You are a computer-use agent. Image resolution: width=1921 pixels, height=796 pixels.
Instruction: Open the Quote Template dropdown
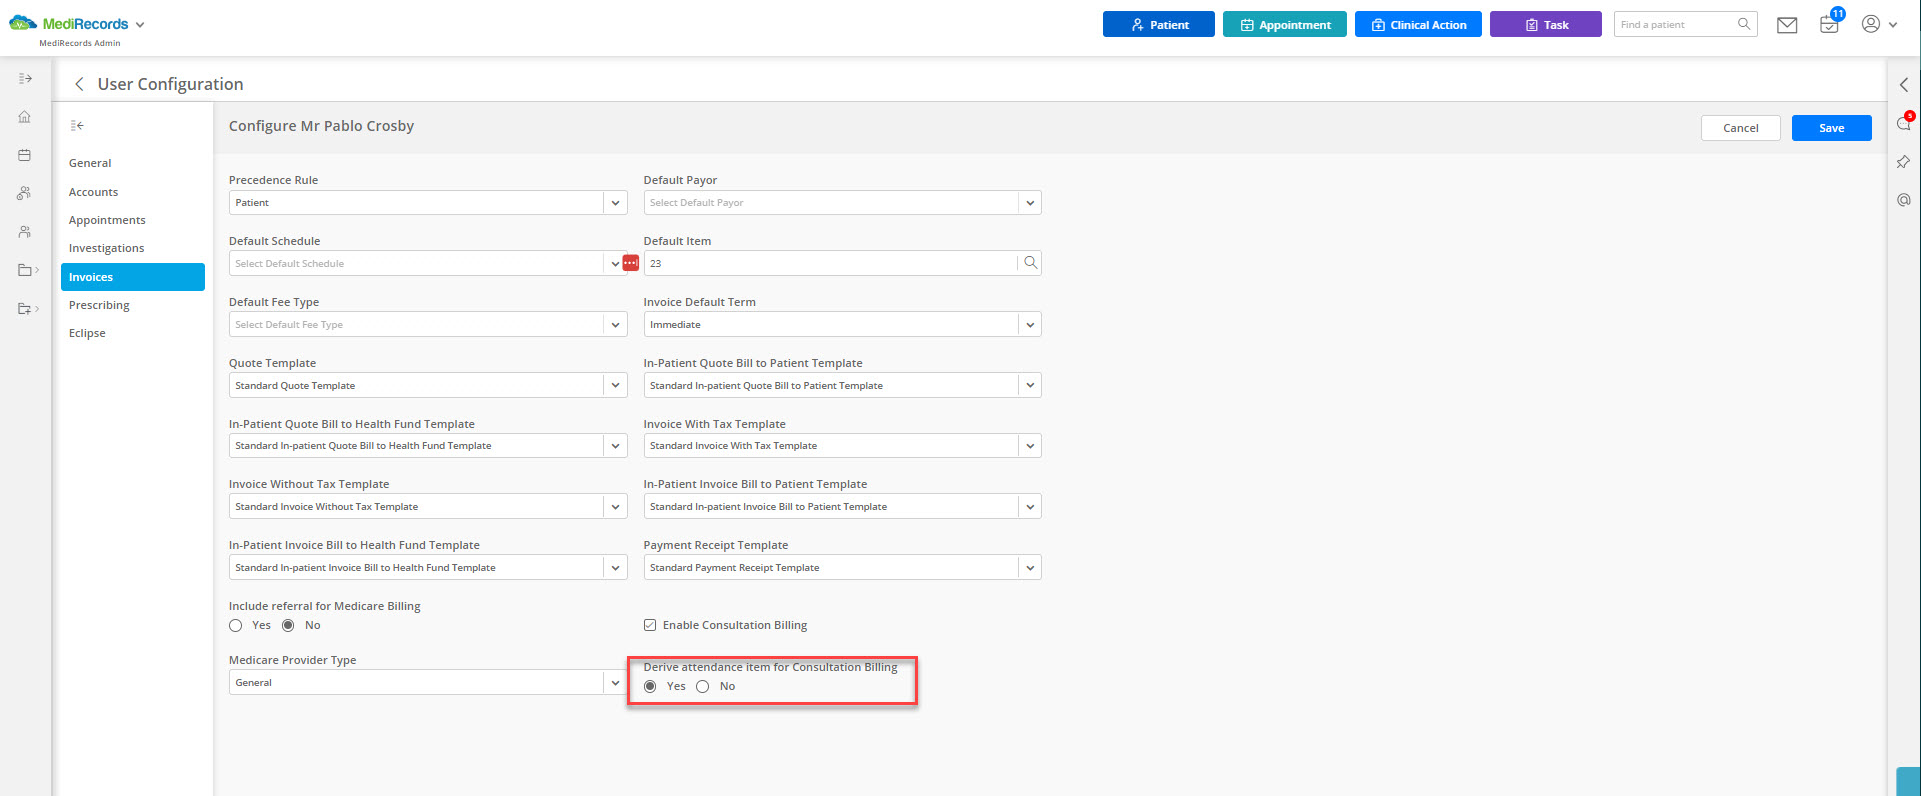pyautogui.click(x=428, y=386)
